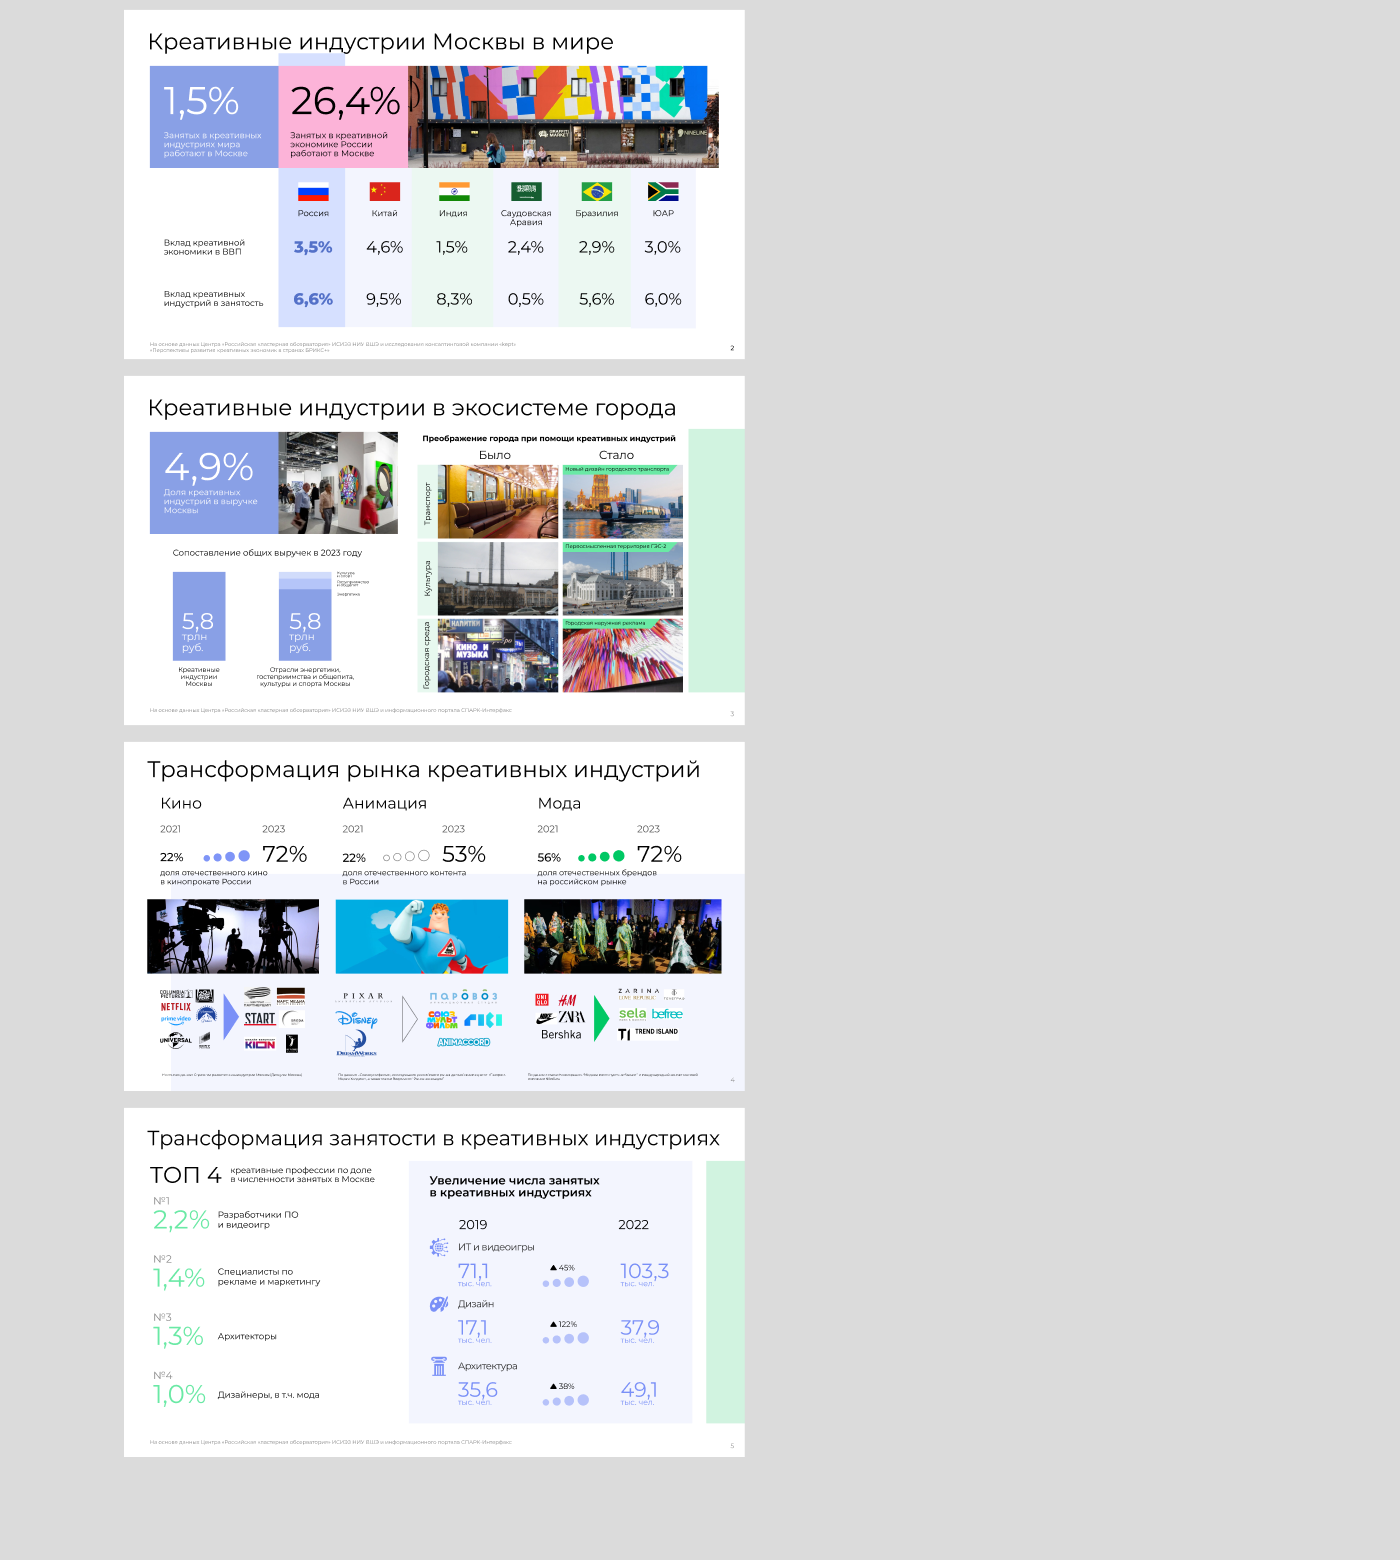Click the Disney logo
Image resolution: width=1400 pixels, height=1560 pixels.
357,1019
